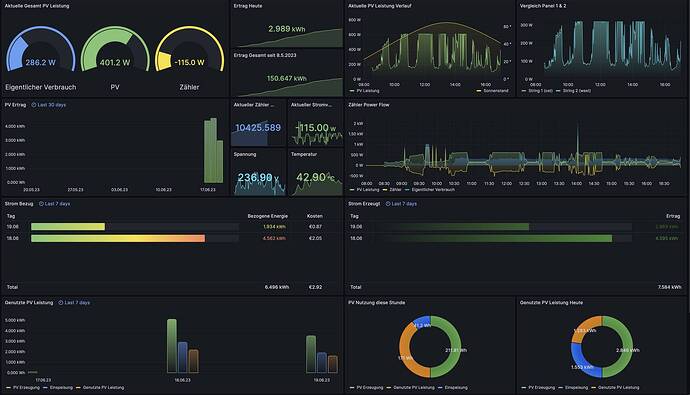Open the Ertrag Gesamt seit 8.5.2023 panel menu
The image size is (690, 395).
pyautogui.click(x=265, y=55)
